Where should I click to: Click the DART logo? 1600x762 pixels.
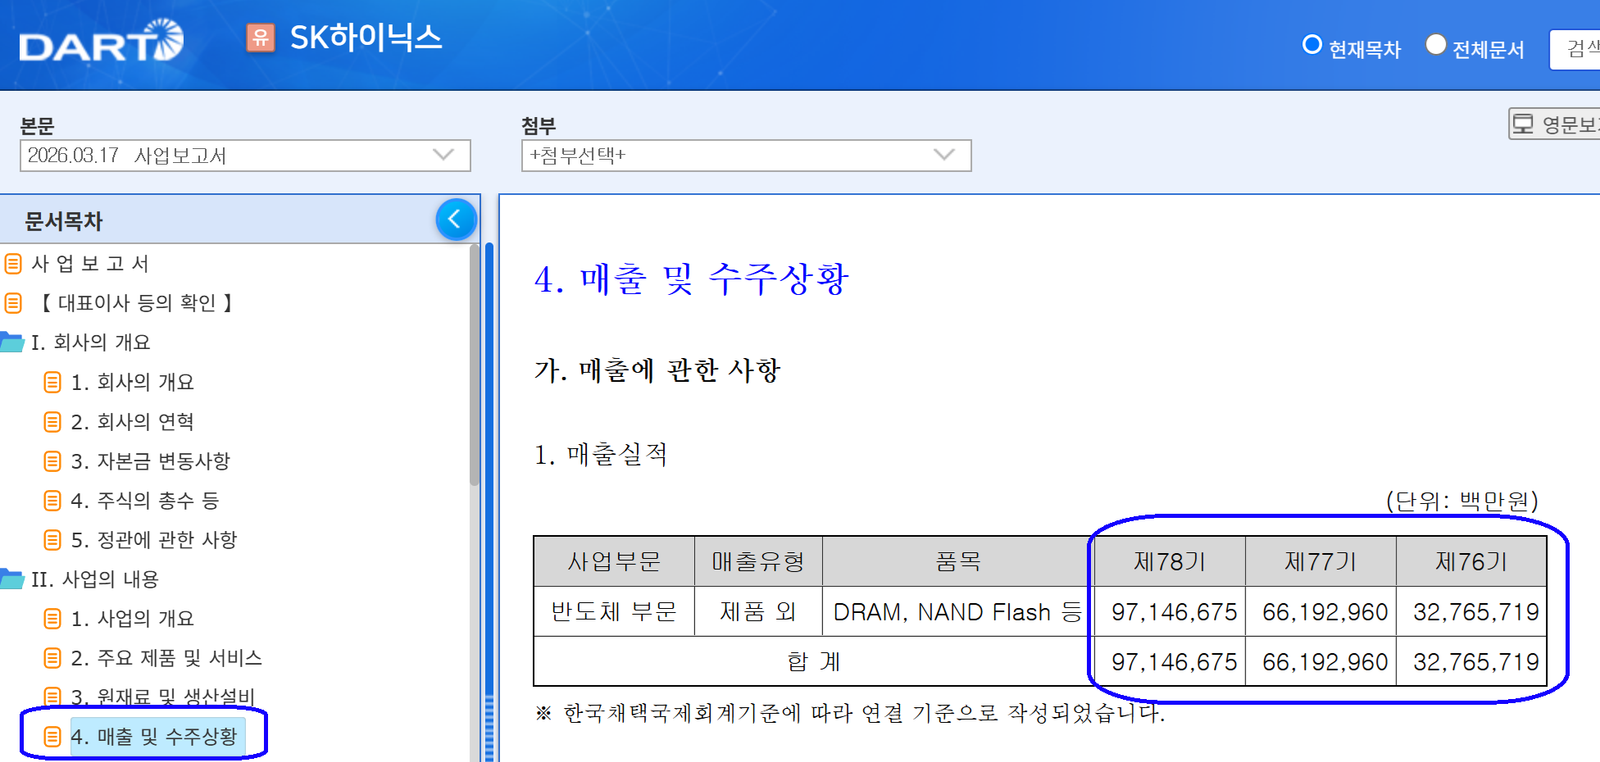click(x=101, y=41)
